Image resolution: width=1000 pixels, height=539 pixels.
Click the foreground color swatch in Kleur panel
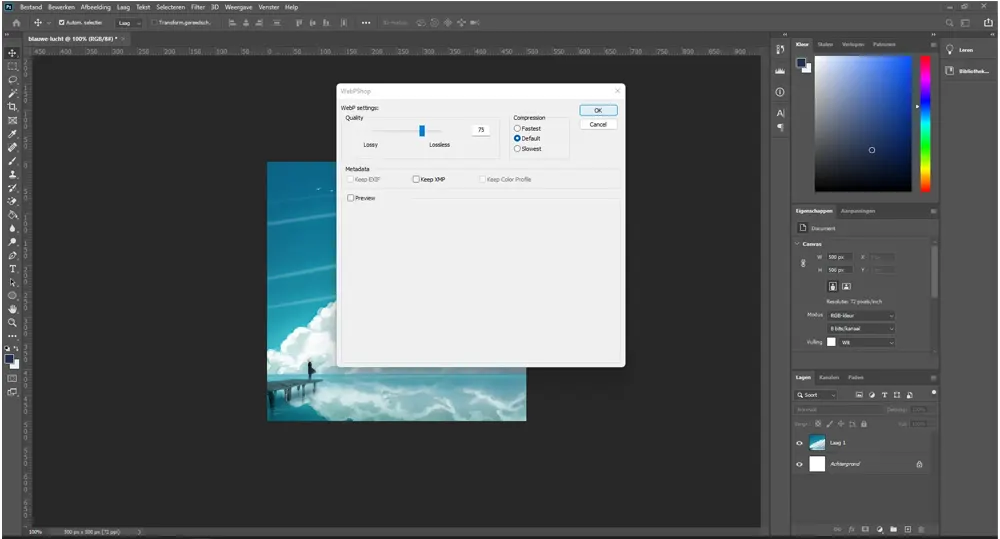(x=801, y=63)
